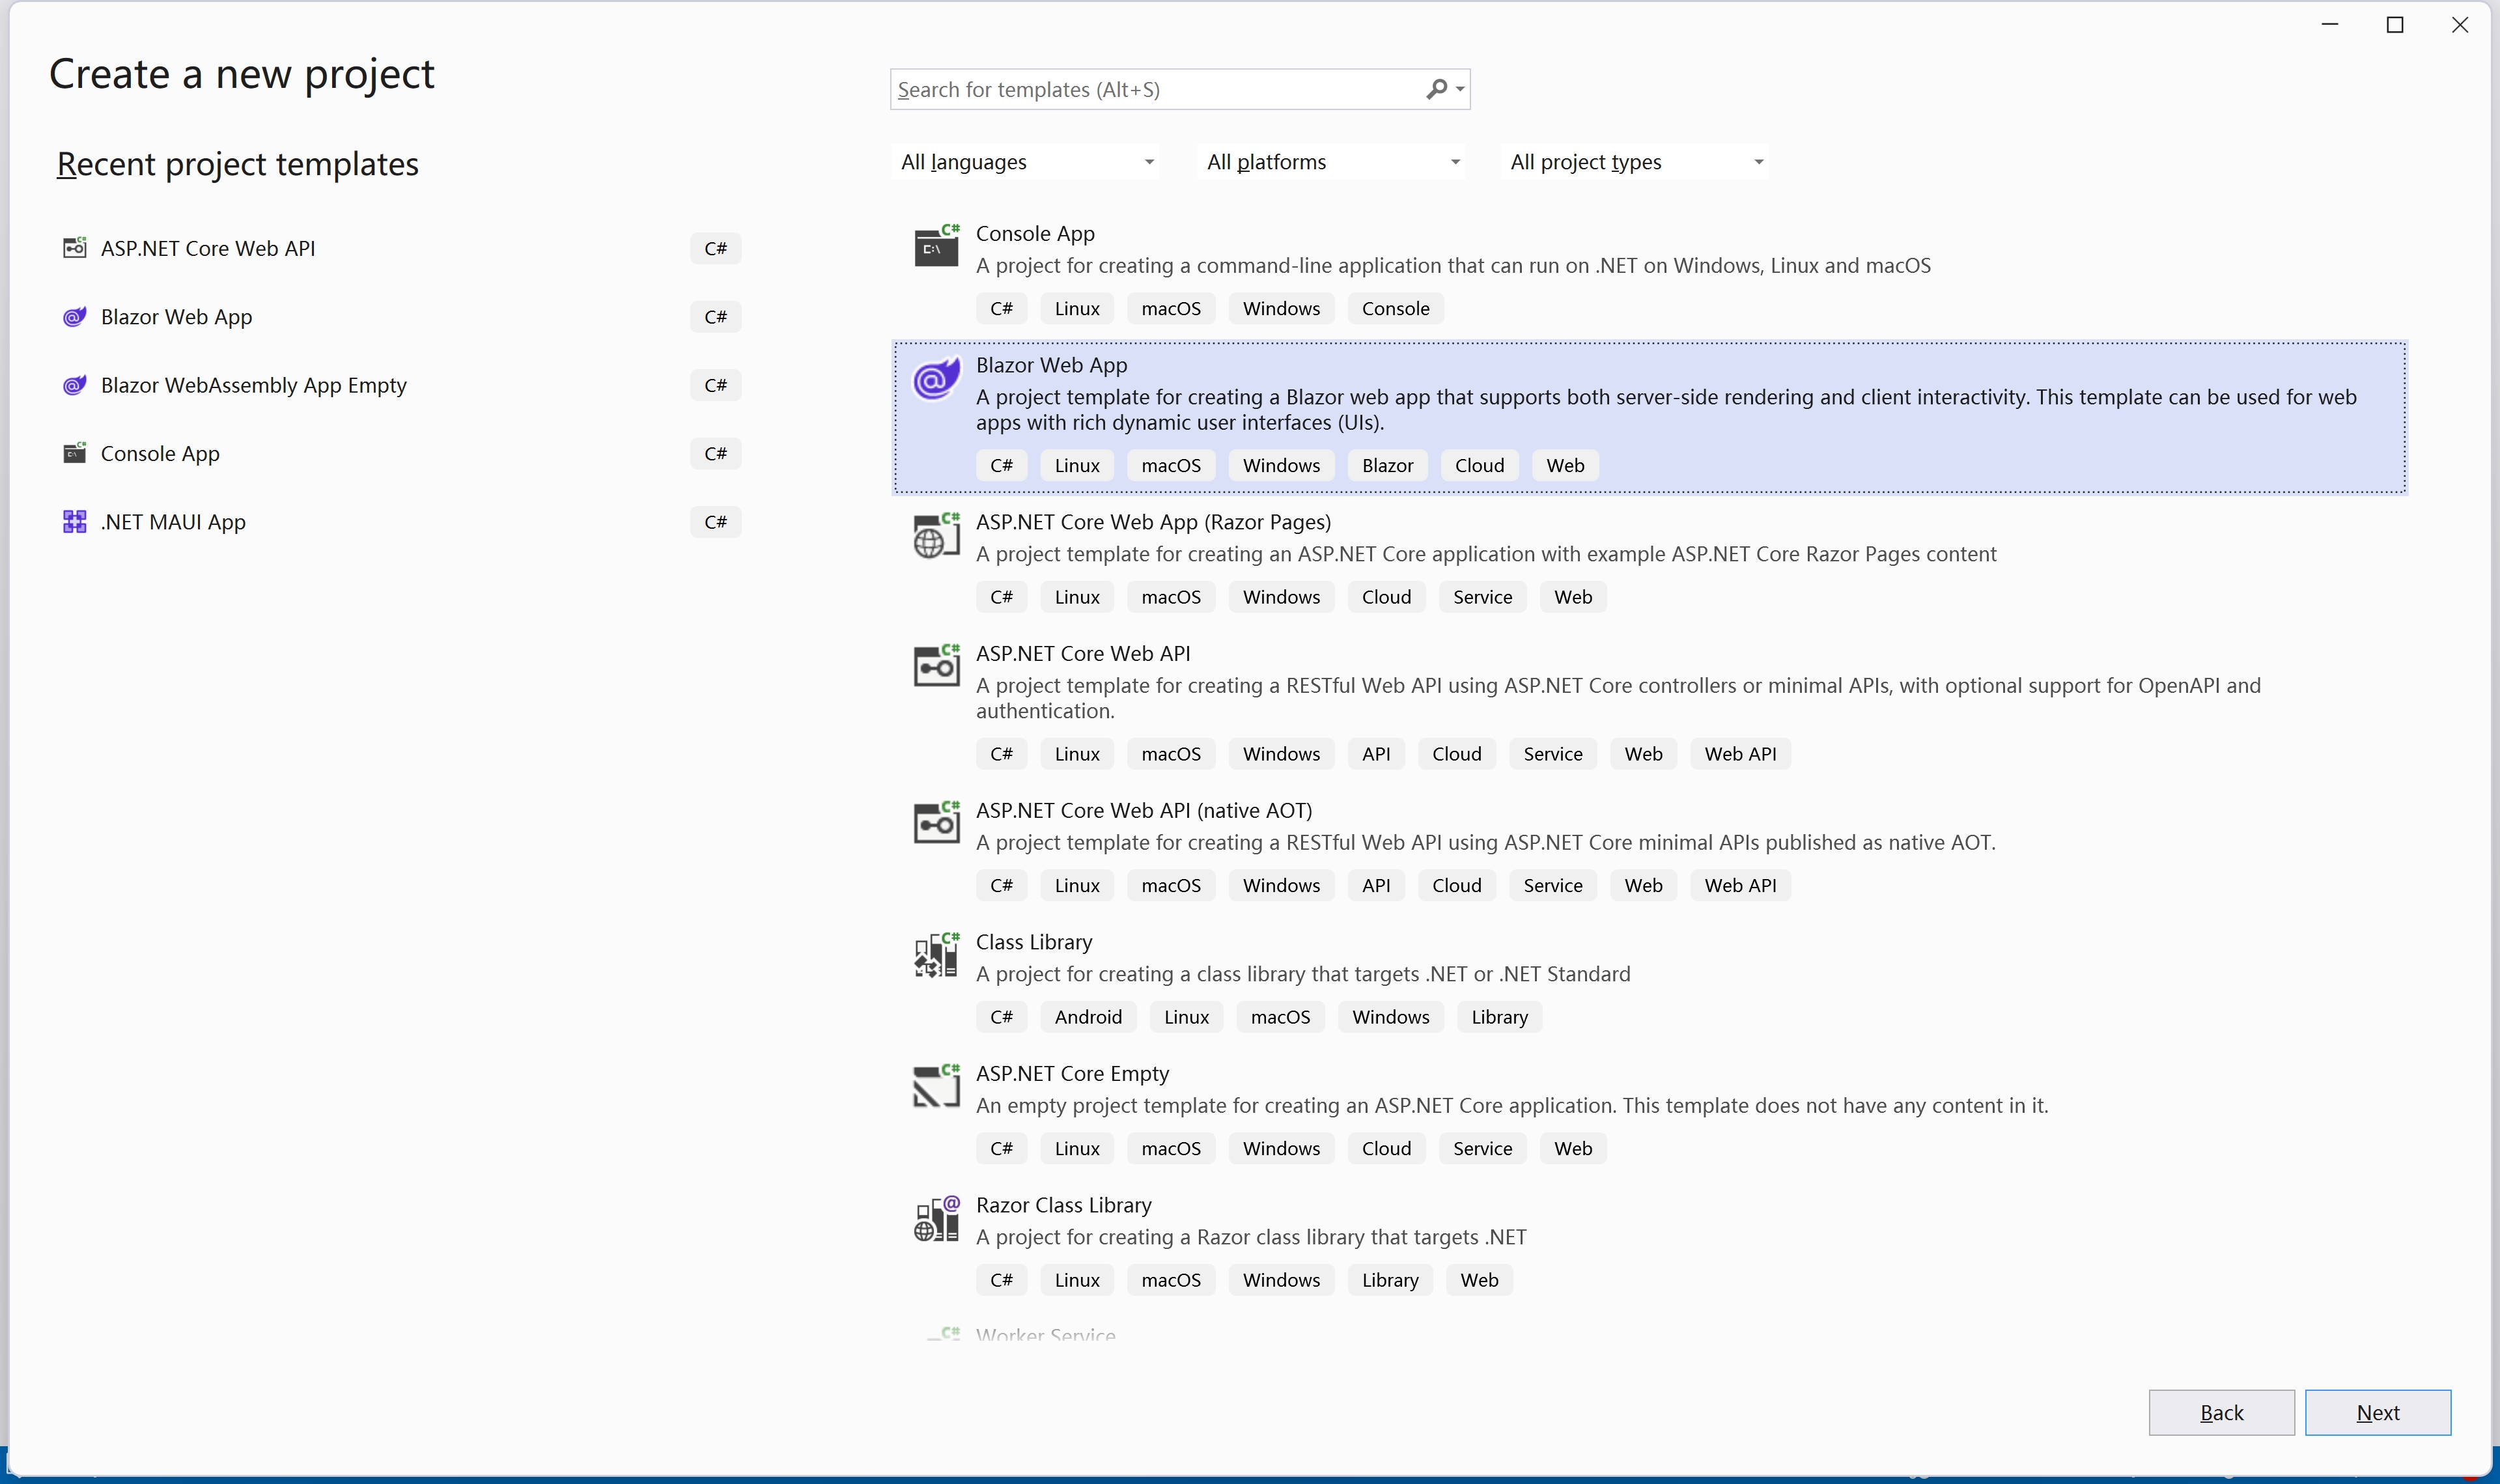Image resolution: width=2500 pixels, height=1484 pixels.
Task: Click the Next button
Action: click(2377, 1412)
